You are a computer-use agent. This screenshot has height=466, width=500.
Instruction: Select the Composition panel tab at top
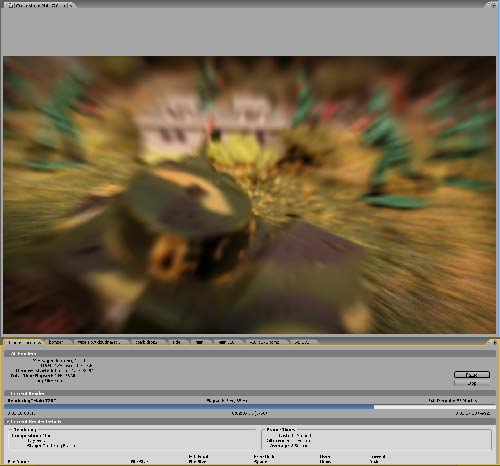(39, 5)
